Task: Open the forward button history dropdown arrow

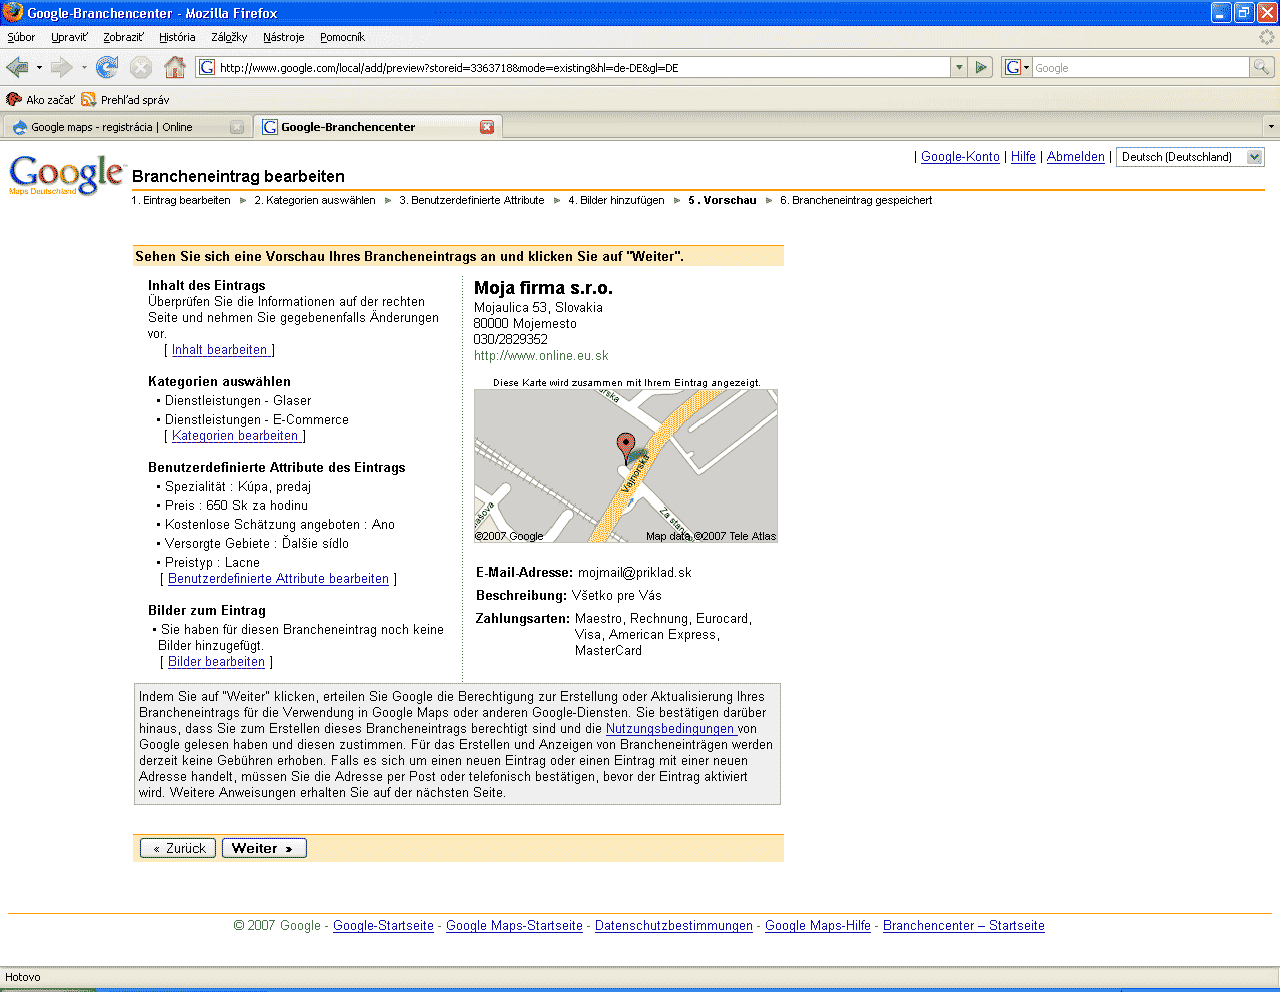Action: [84, 67]
